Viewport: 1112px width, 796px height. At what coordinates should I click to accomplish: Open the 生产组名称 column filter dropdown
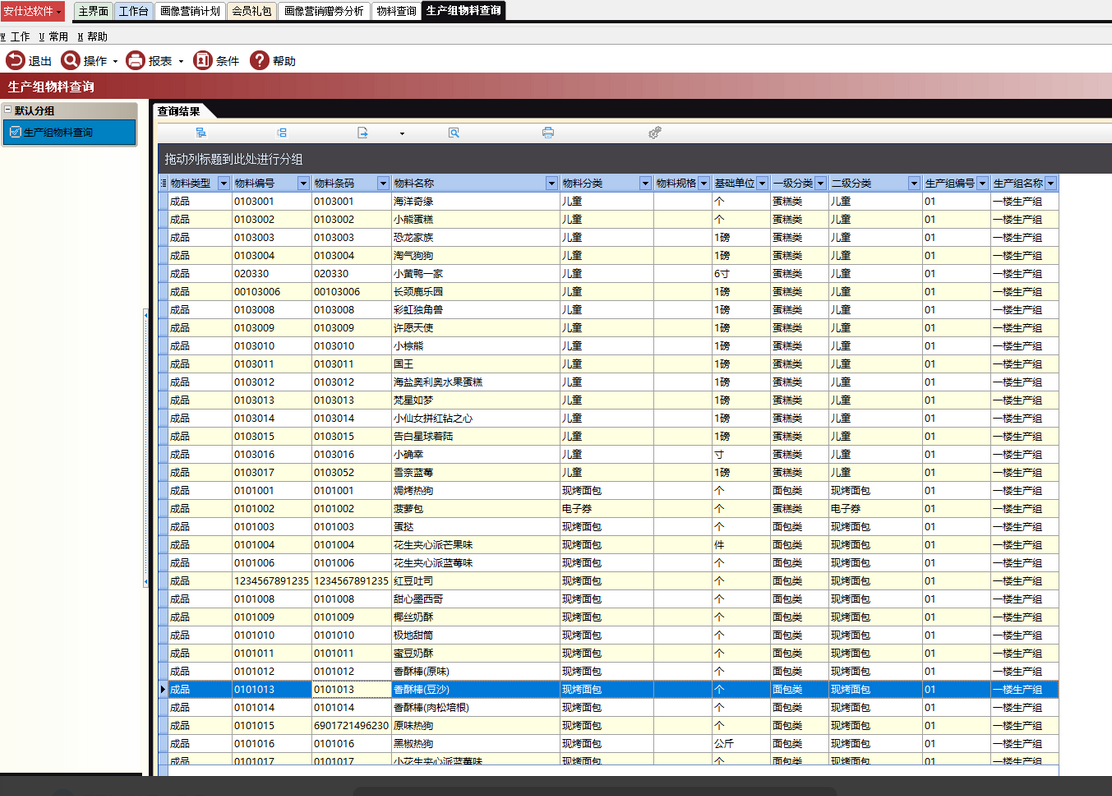point(1051,184)
